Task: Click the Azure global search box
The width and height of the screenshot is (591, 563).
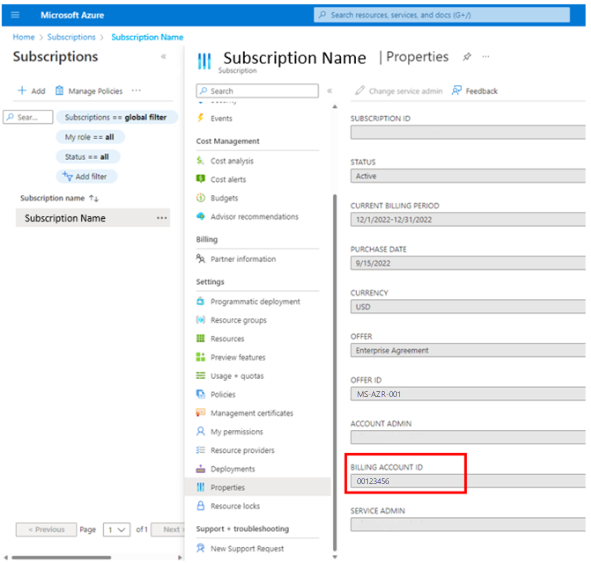Action: (x=442, y=15)
